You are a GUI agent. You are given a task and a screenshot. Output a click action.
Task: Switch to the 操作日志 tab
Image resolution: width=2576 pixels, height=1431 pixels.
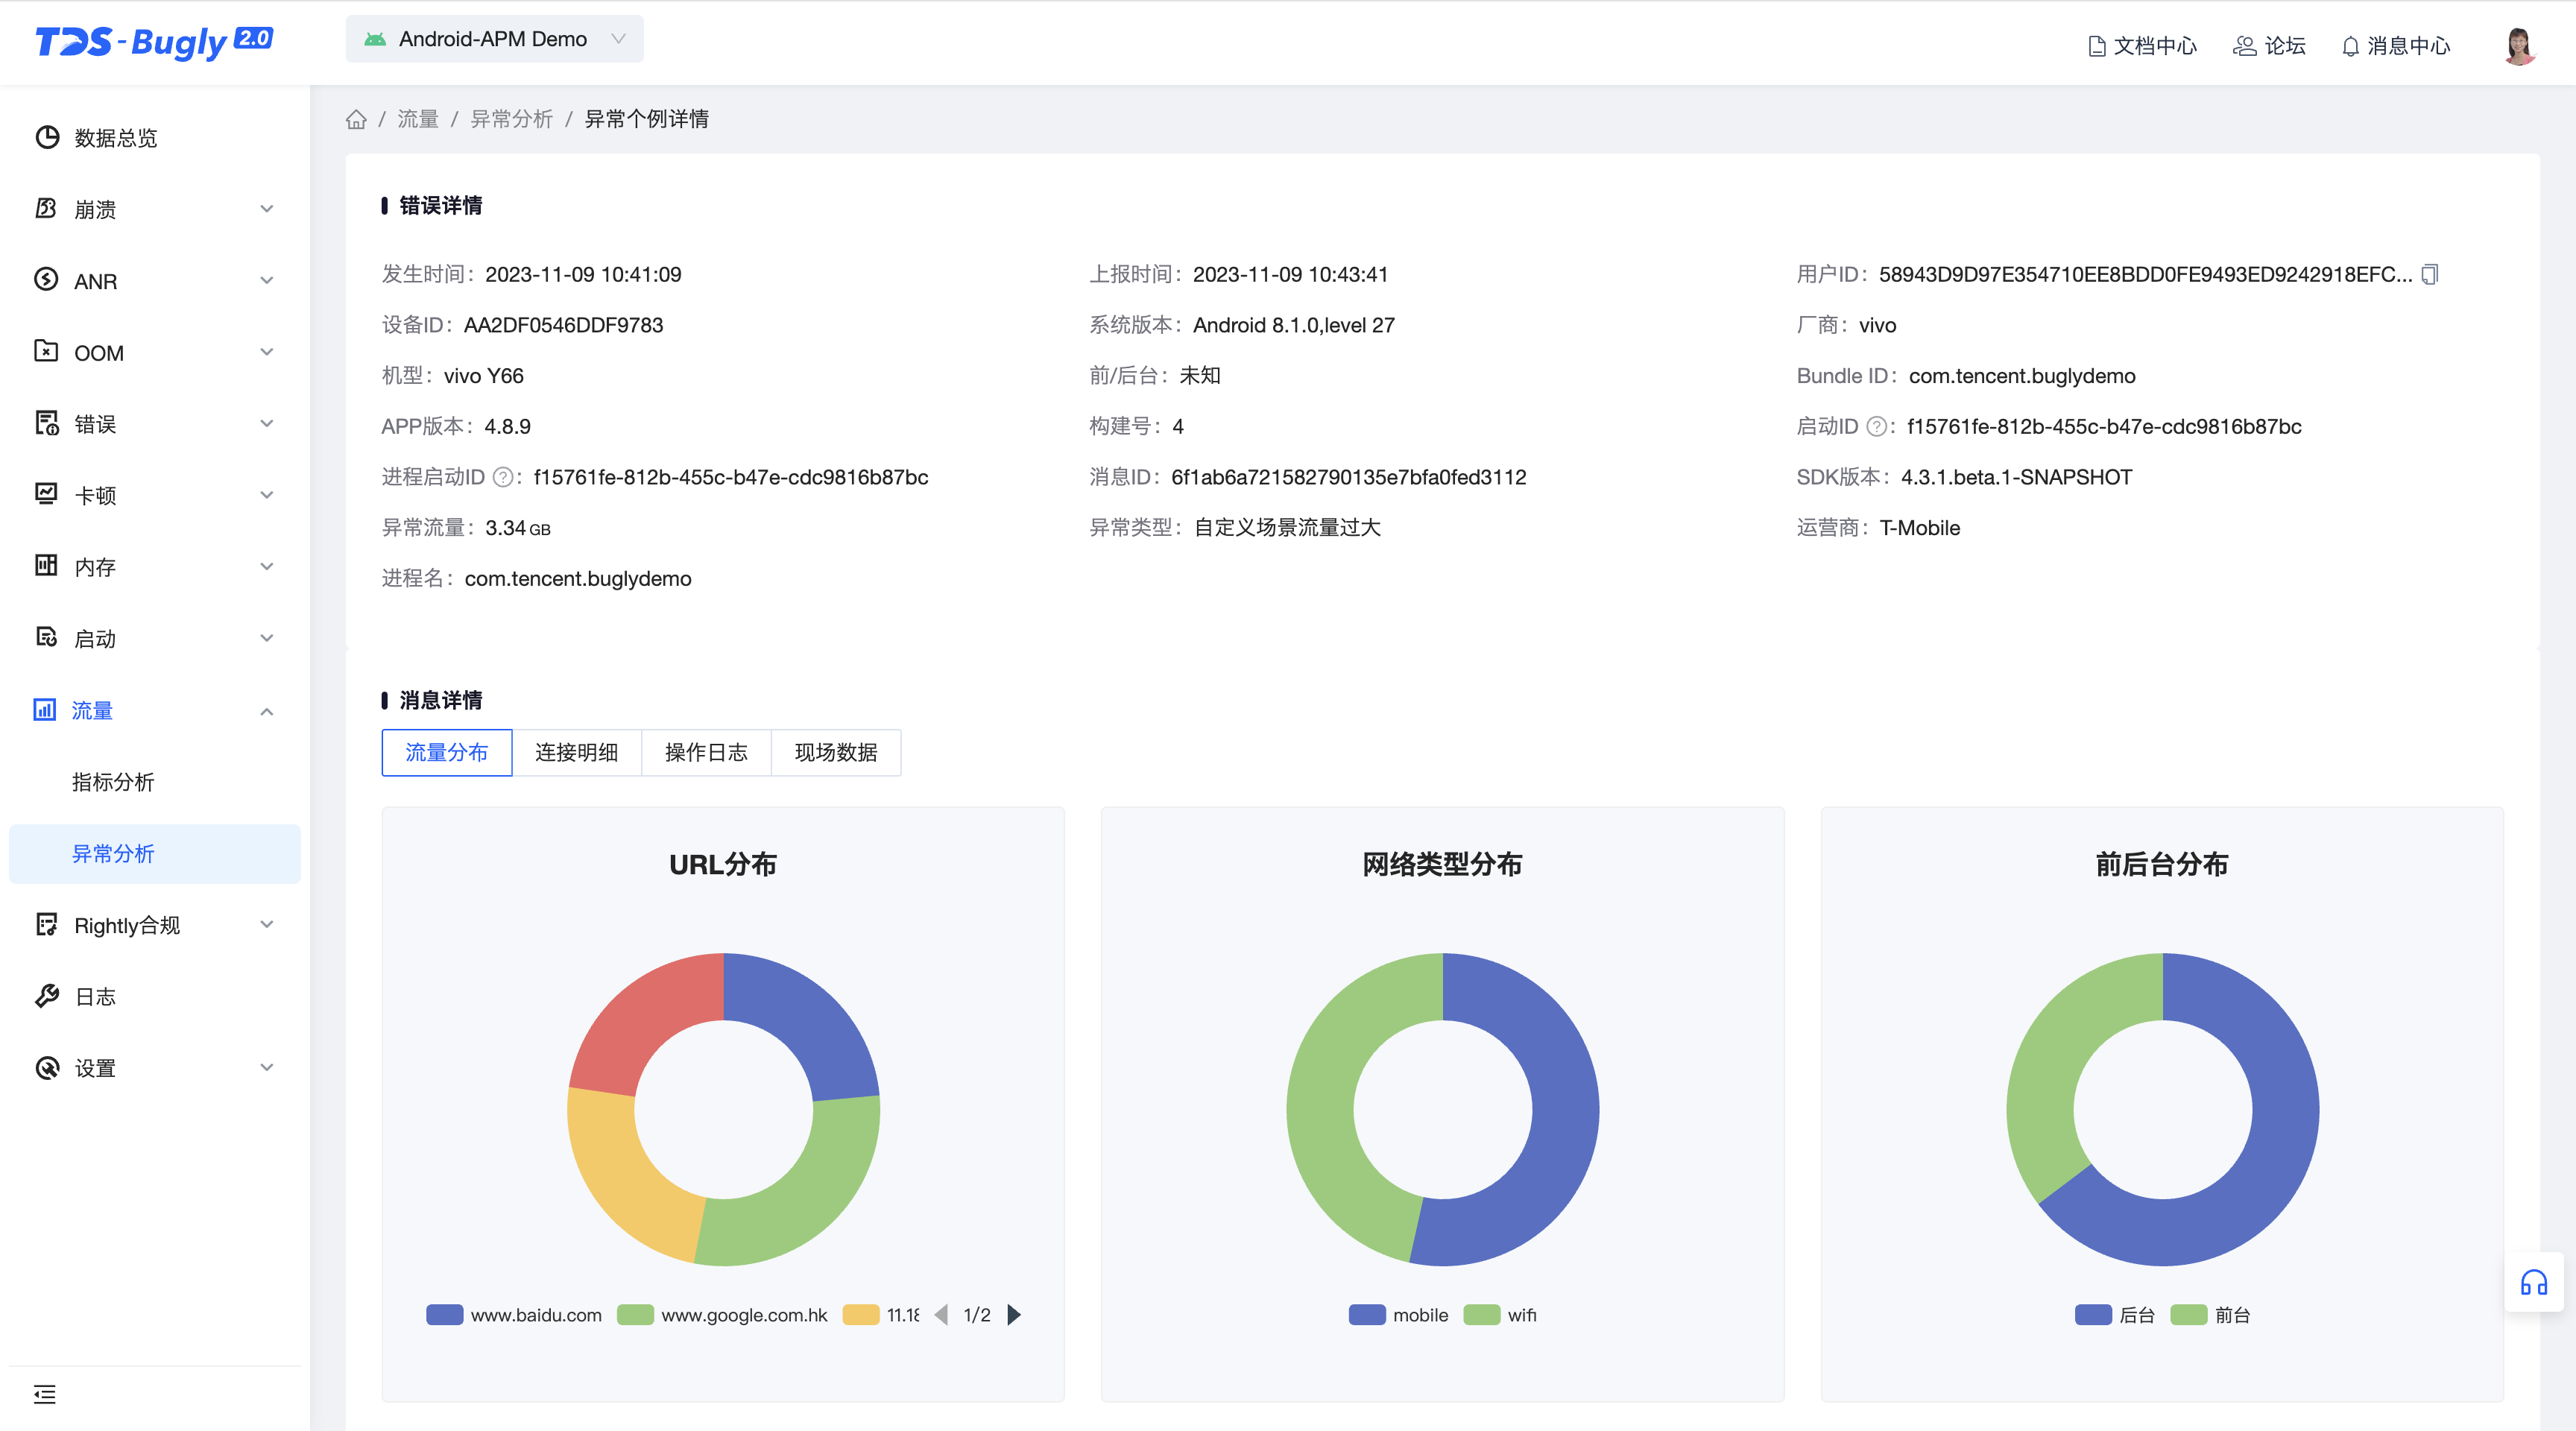pos(706,753)
